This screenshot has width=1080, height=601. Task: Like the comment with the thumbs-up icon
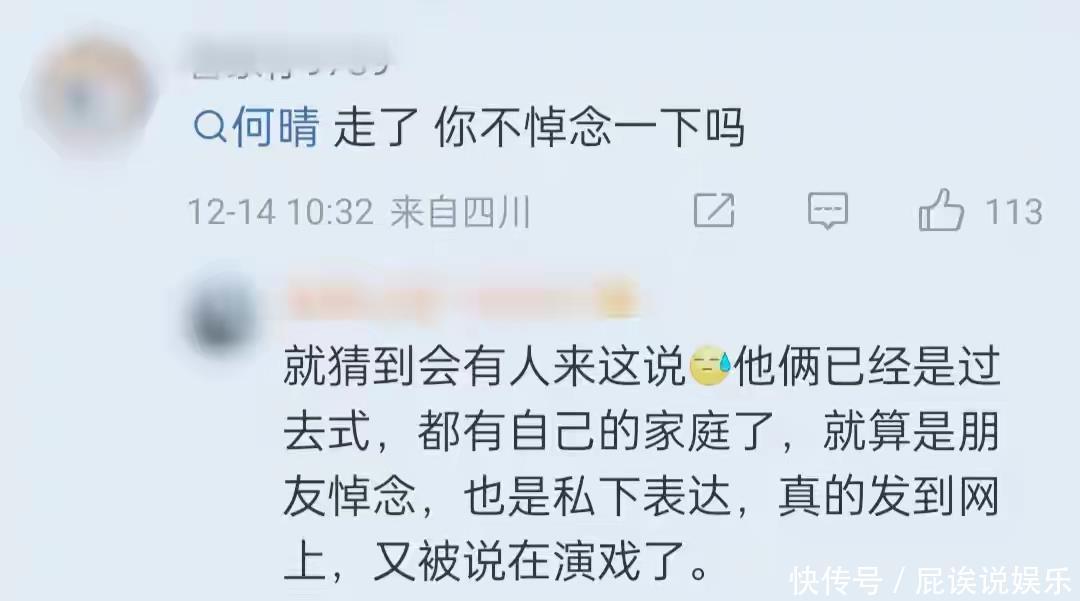pos(941,209)
